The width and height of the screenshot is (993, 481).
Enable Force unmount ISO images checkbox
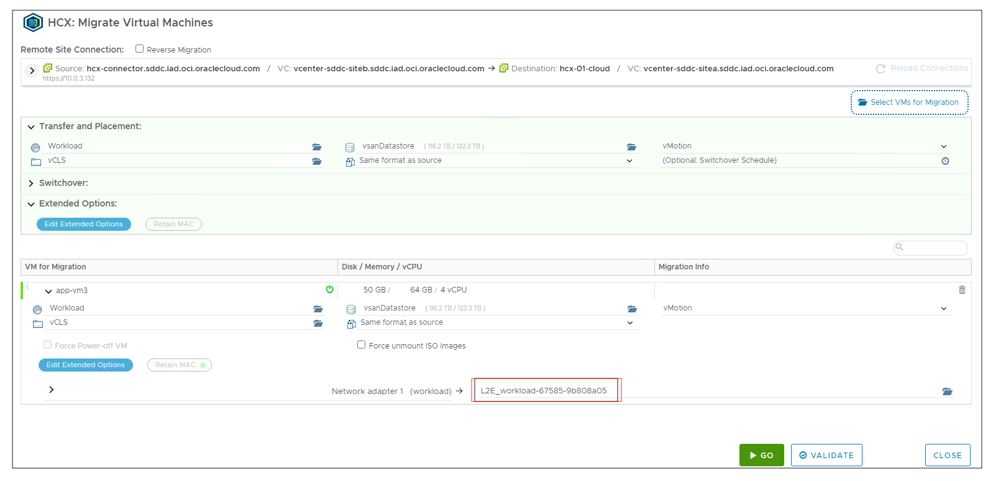point(362,345)
